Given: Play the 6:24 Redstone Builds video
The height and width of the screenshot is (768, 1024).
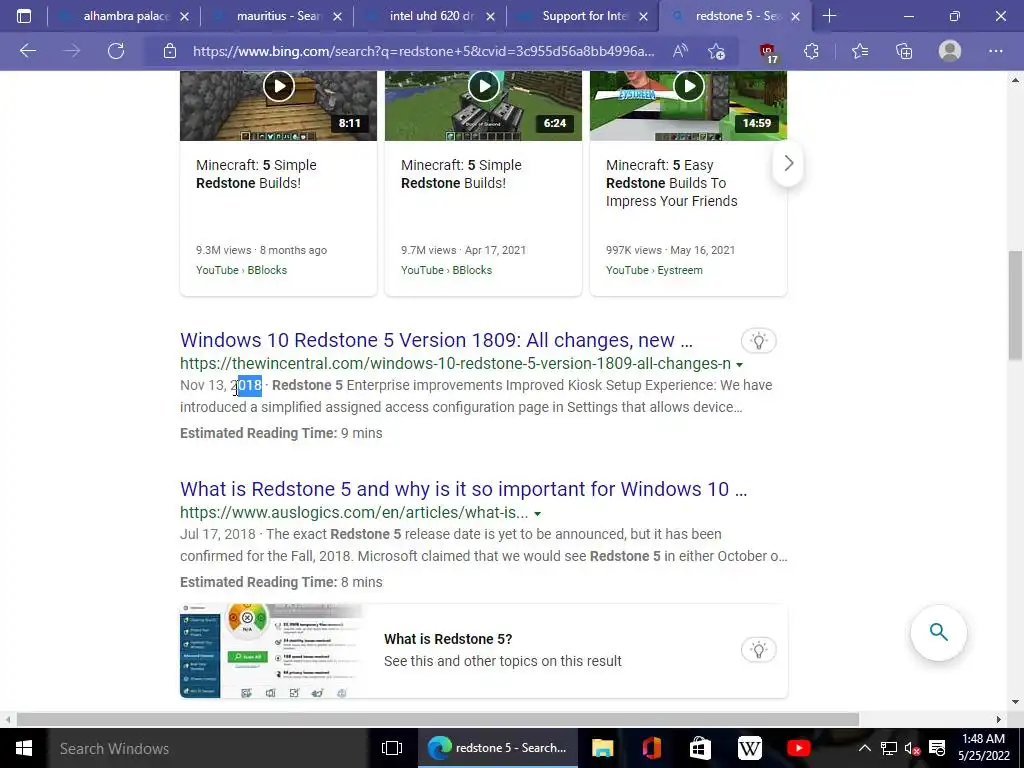Looking at the screenshot, I should pos(484,86).
